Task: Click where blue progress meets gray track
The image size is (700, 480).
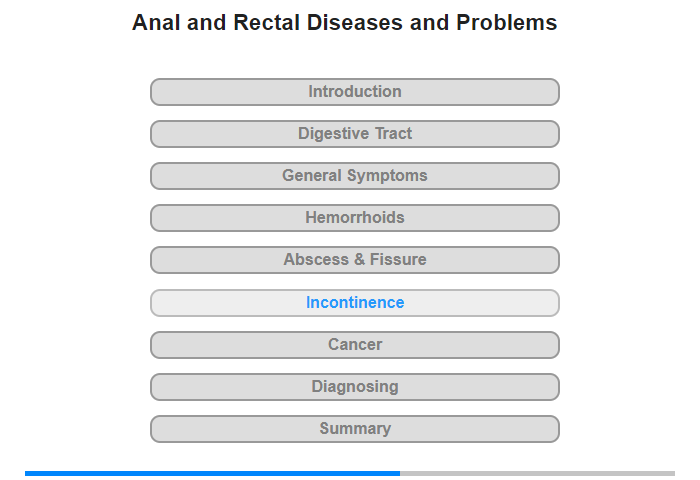Action: [x=400, y=473]
